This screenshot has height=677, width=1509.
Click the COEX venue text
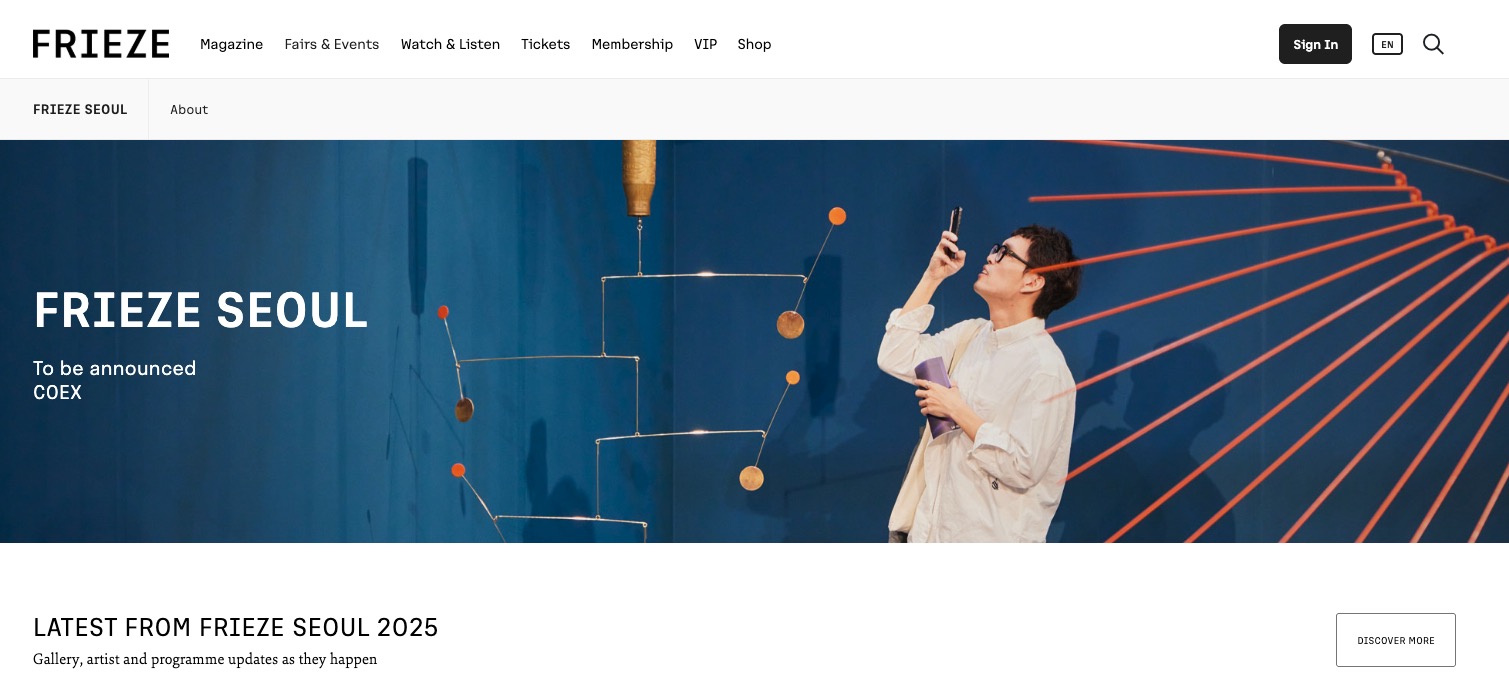coord(57,393)
